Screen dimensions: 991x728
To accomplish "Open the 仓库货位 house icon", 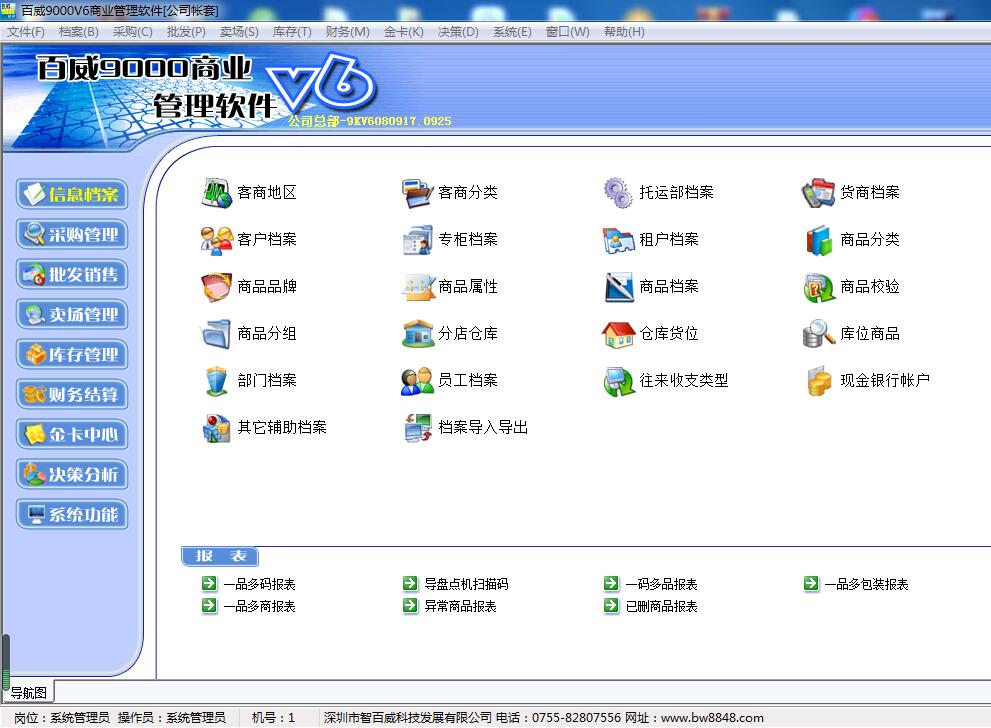I will tap(618, 334).
